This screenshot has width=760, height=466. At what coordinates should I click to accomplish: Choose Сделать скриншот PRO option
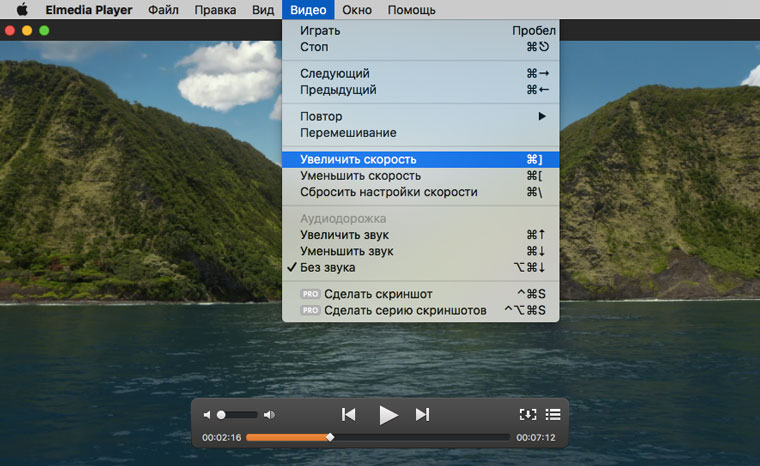(421, 294)
